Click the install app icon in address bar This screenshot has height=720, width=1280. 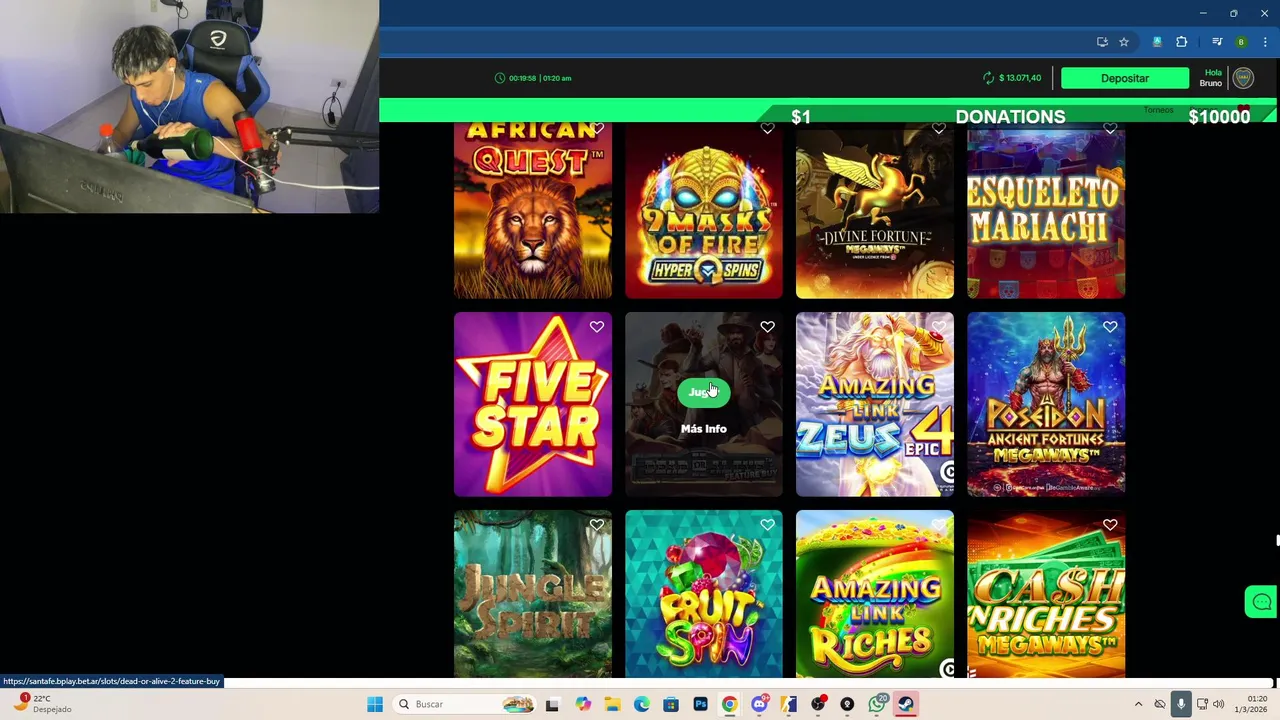point(1102,42)
